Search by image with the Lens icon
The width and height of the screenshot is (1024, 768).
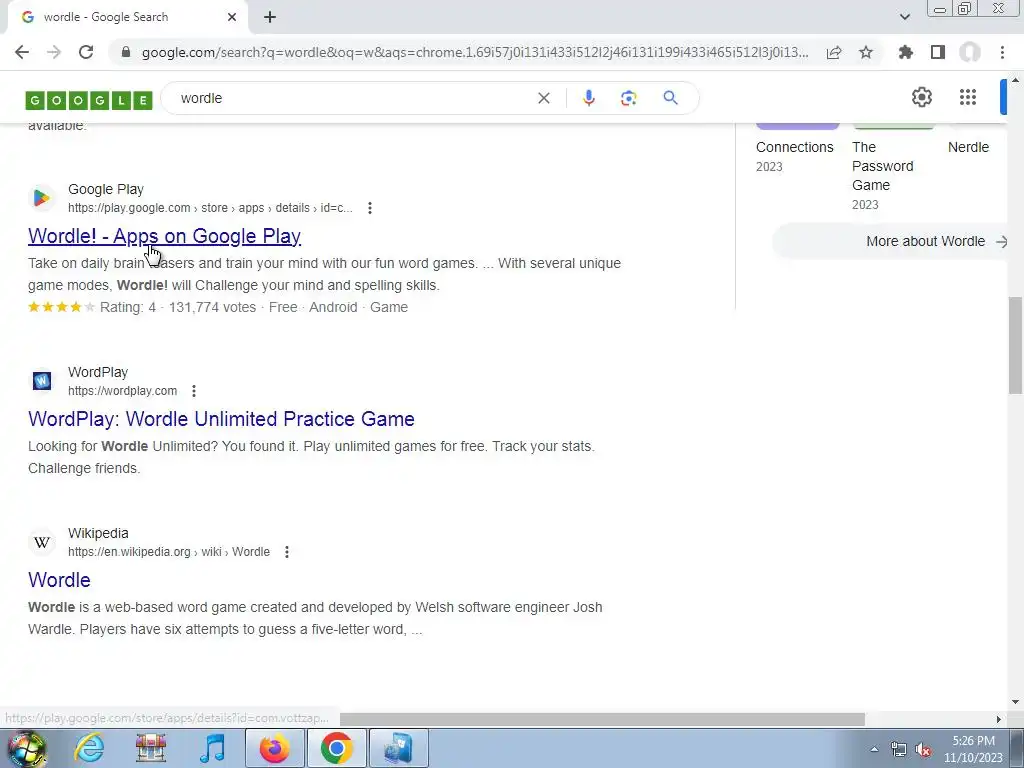(628, 98)
